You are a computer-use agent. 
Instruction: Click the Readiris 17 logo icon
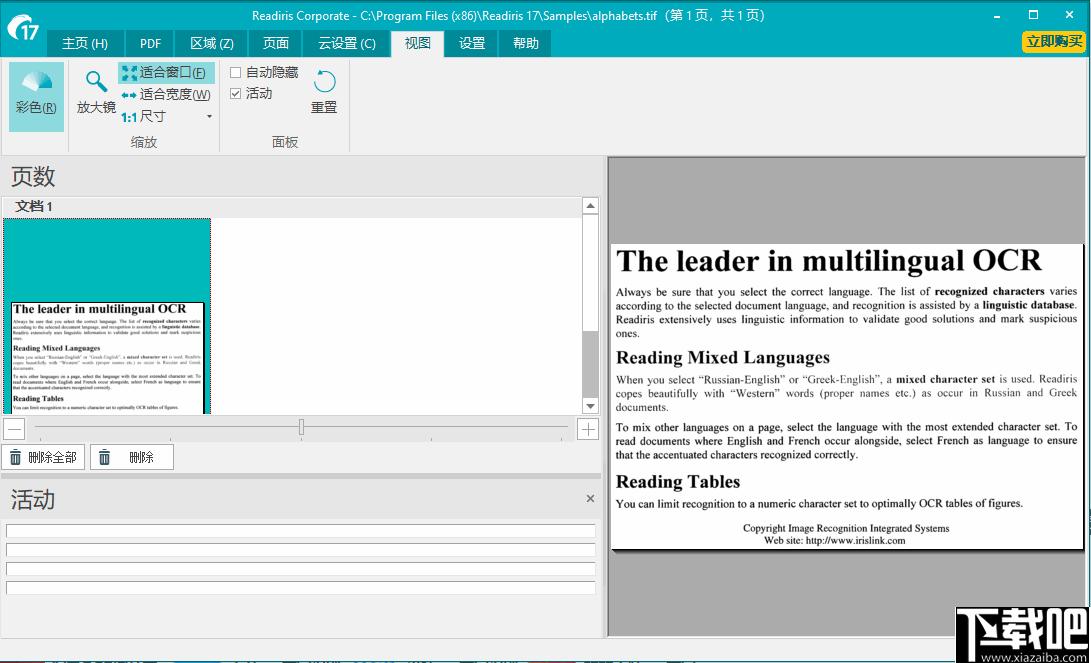23,28
